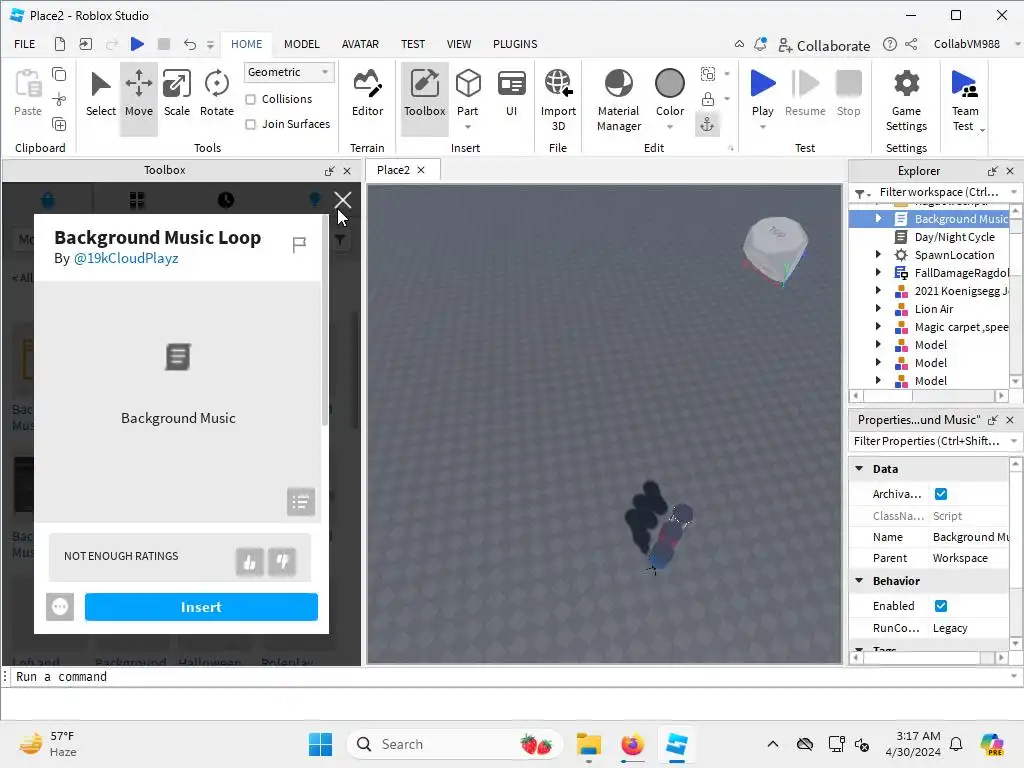Start the Play test

coord(762,85)
